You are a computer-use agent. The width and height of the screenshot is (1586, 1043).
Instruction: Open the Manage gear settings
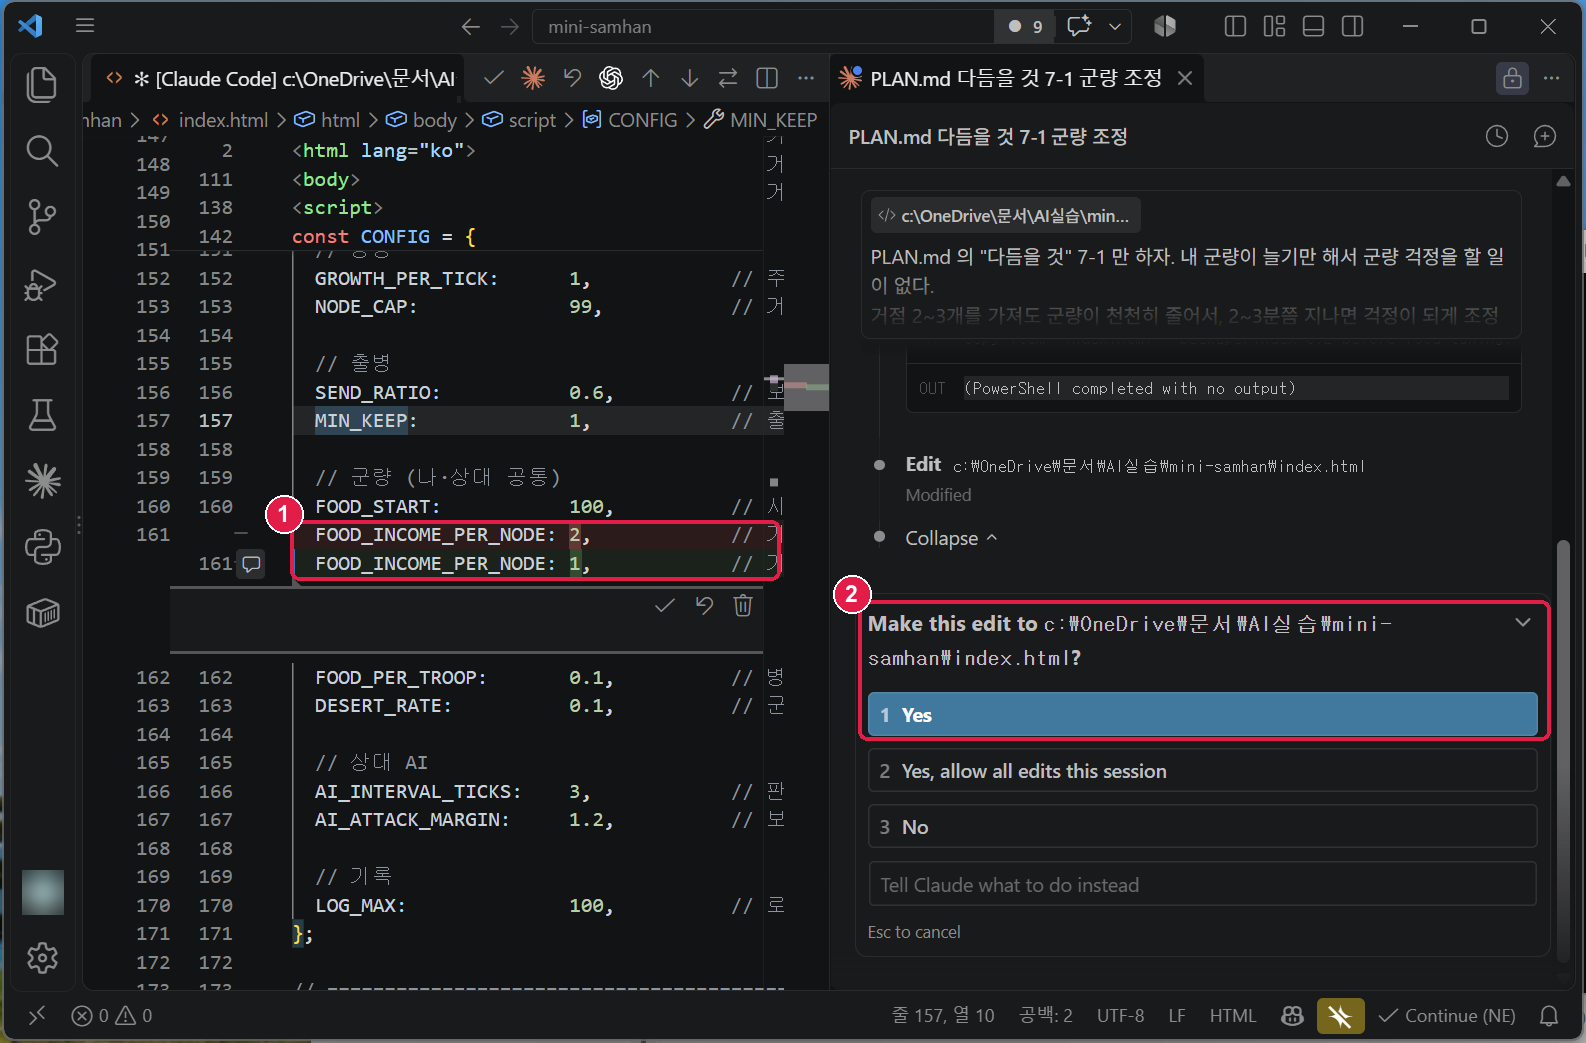[x=42, y=958]
